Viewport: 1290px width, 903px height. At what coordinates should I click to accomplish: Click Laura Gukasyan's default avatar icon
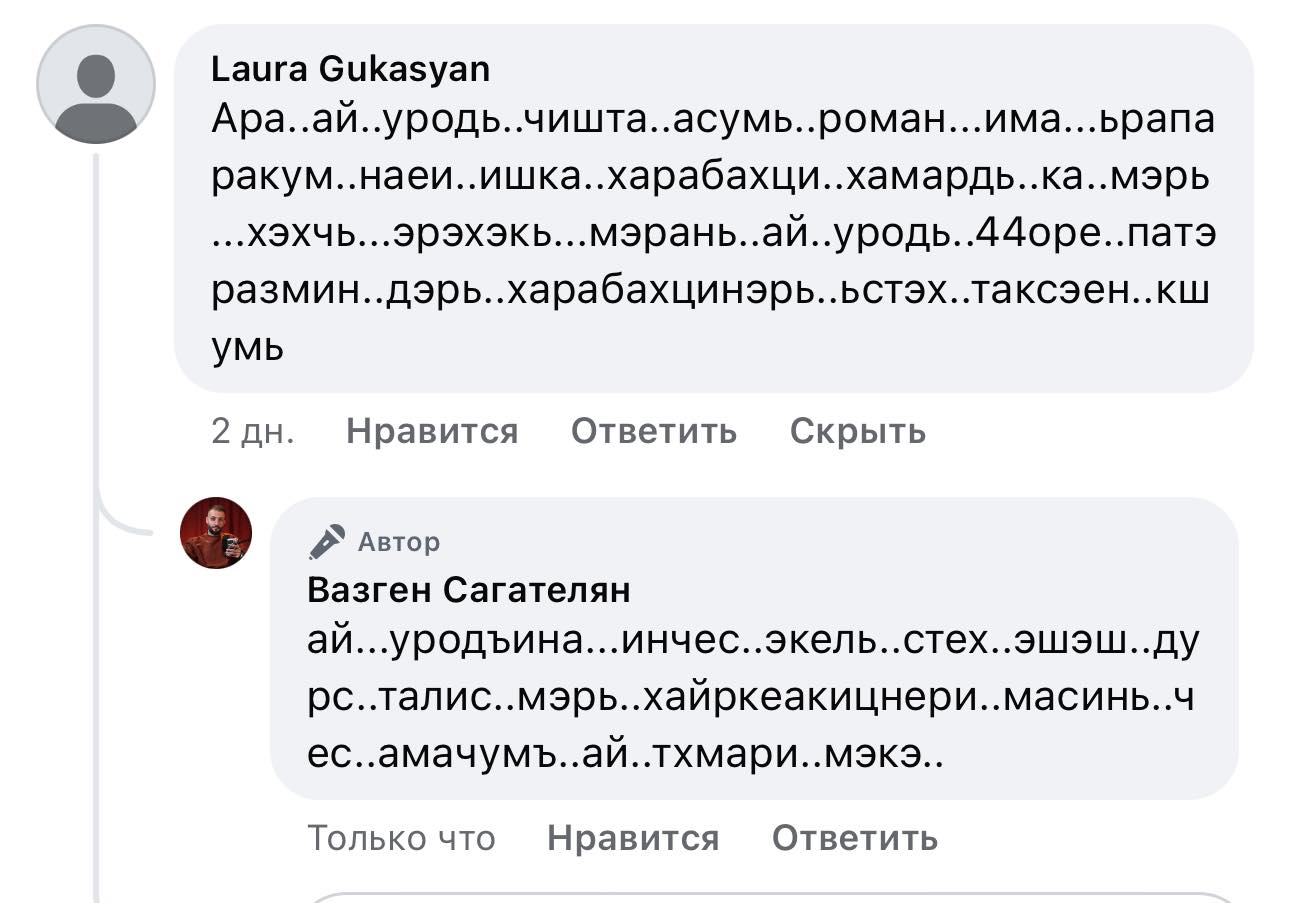click(x=96, y=84)
